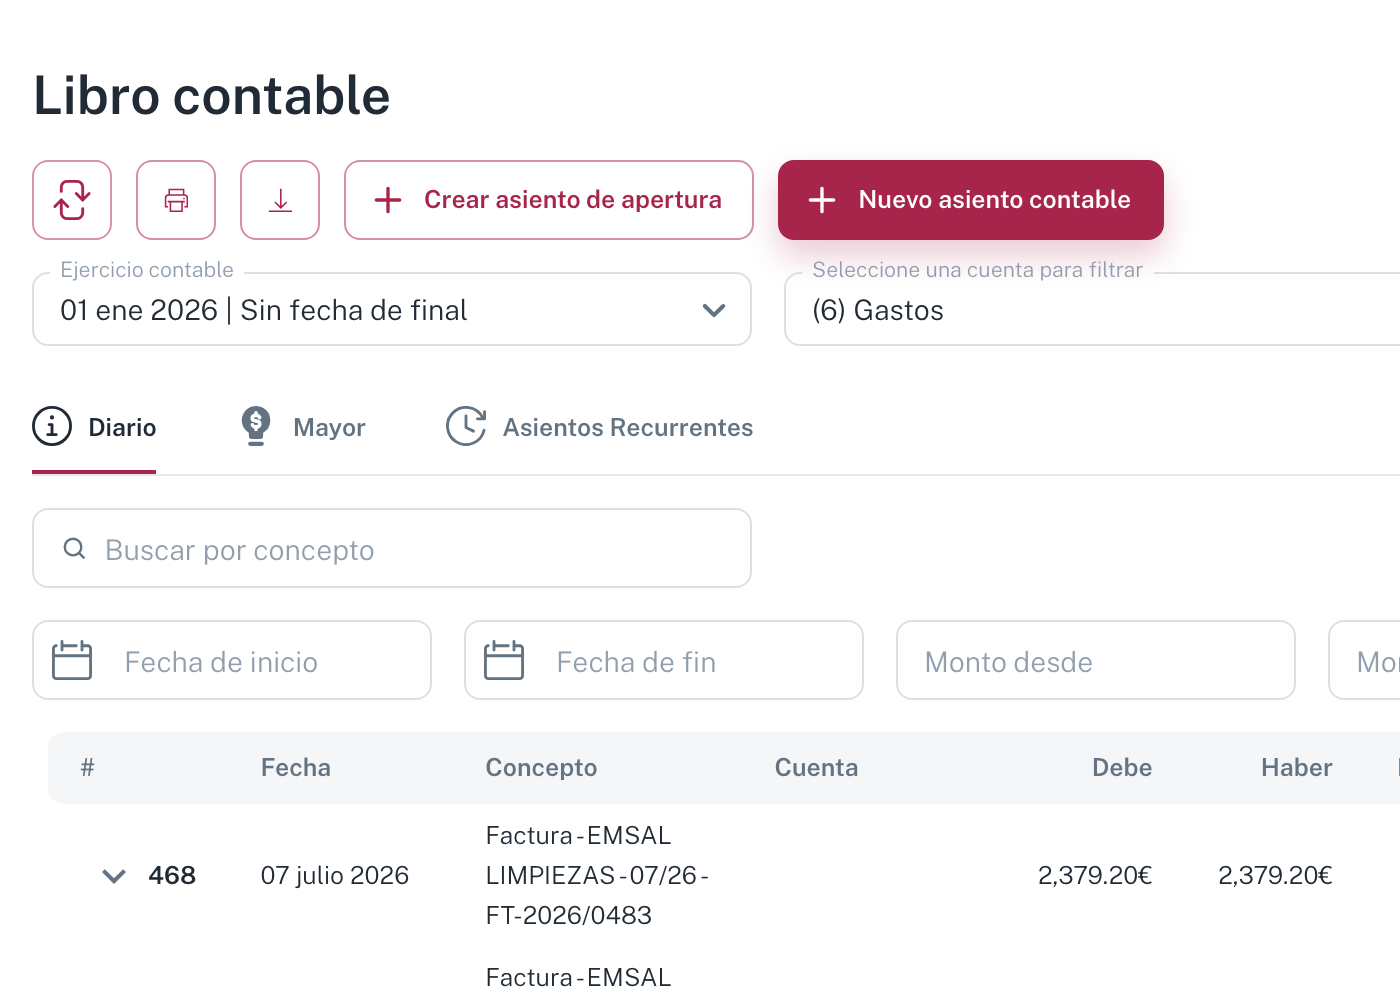The width and height of the screenshot is (1400, 1000).
Task: Open the Fecha de inicio date field
Action: (232, 661)
